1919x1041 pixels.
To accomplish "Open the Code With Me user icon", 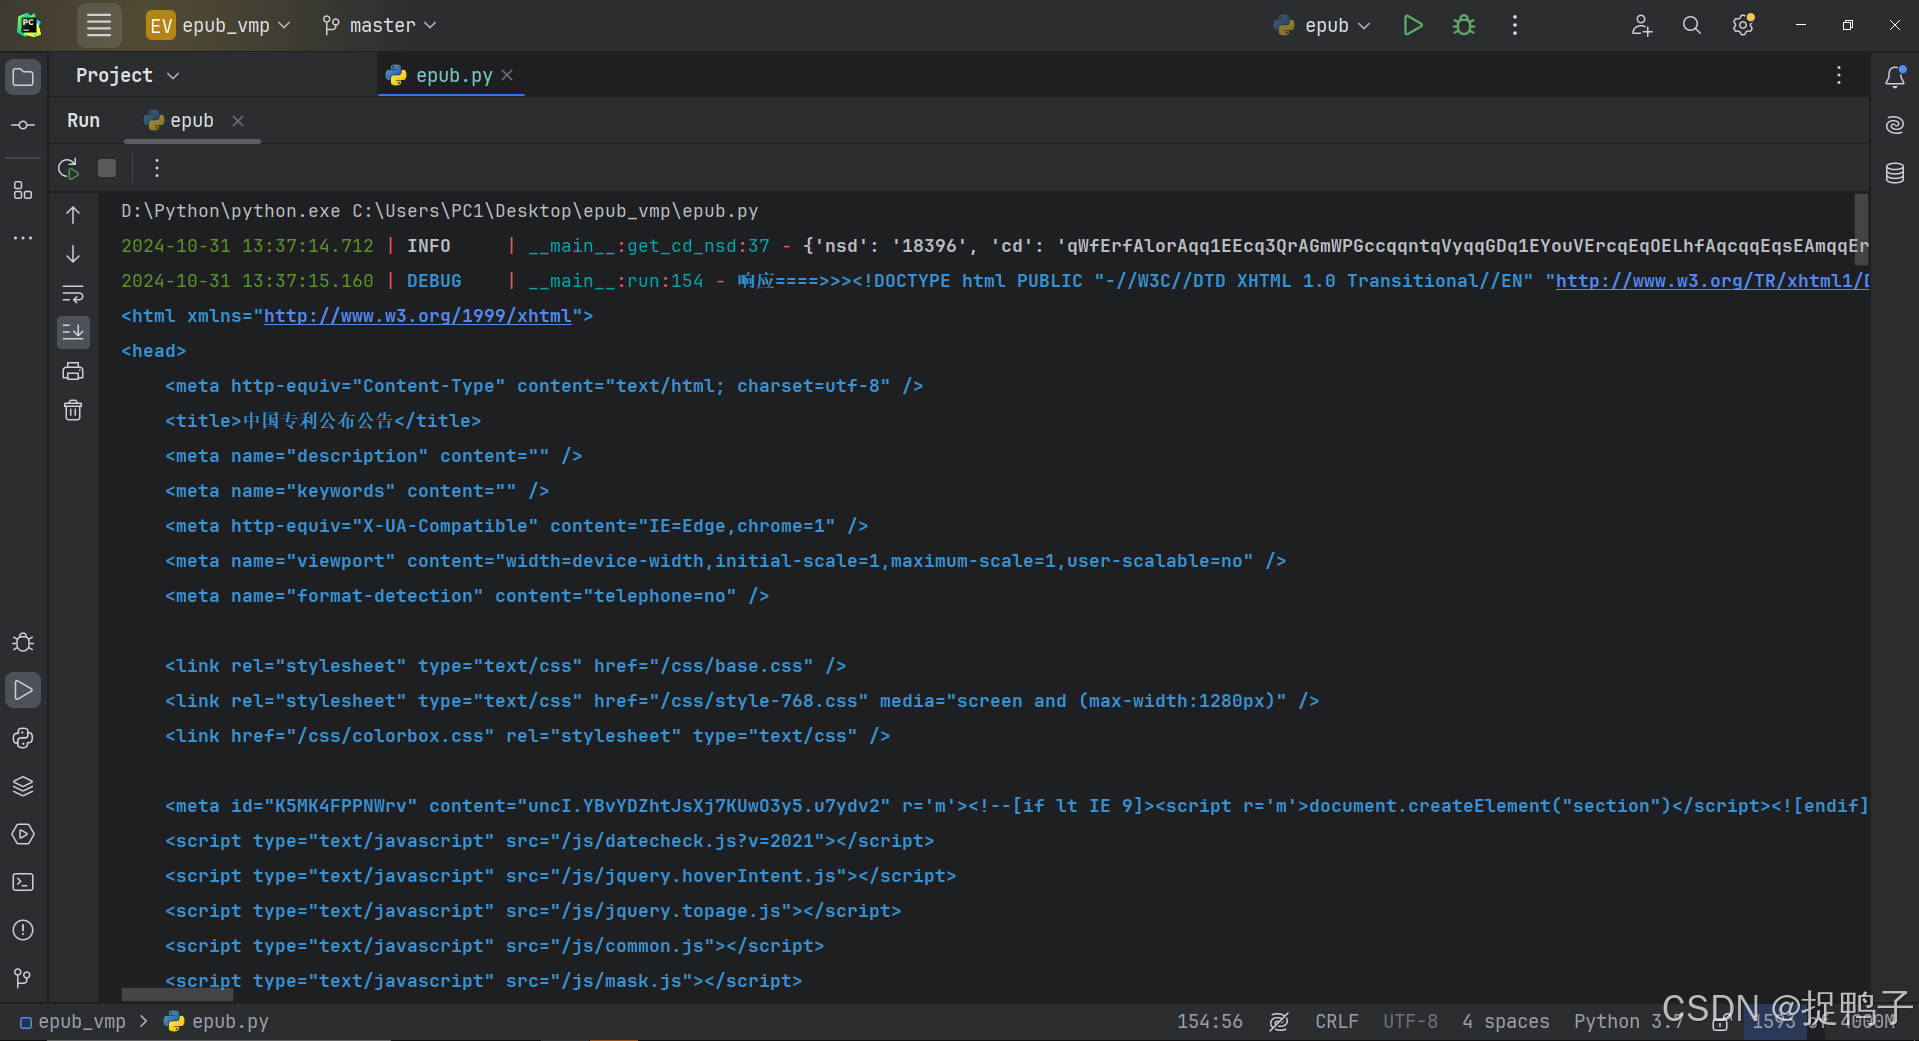I will [1641, 25].
